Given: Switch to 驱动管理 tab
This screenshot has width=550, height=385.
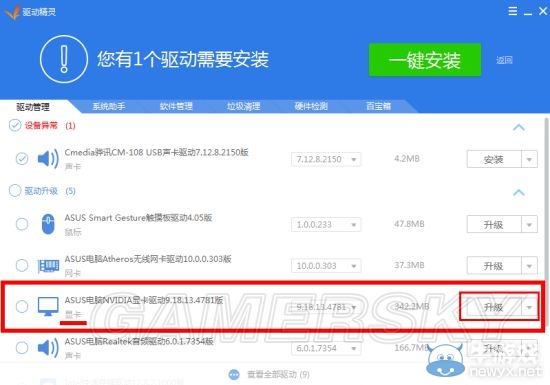Looking at the screenshot, I should tap(33, 107).
